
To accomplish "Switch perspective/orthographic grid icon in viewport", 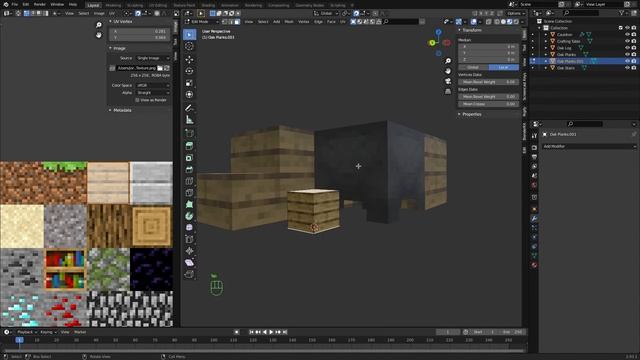I will [x=448, y=91].
